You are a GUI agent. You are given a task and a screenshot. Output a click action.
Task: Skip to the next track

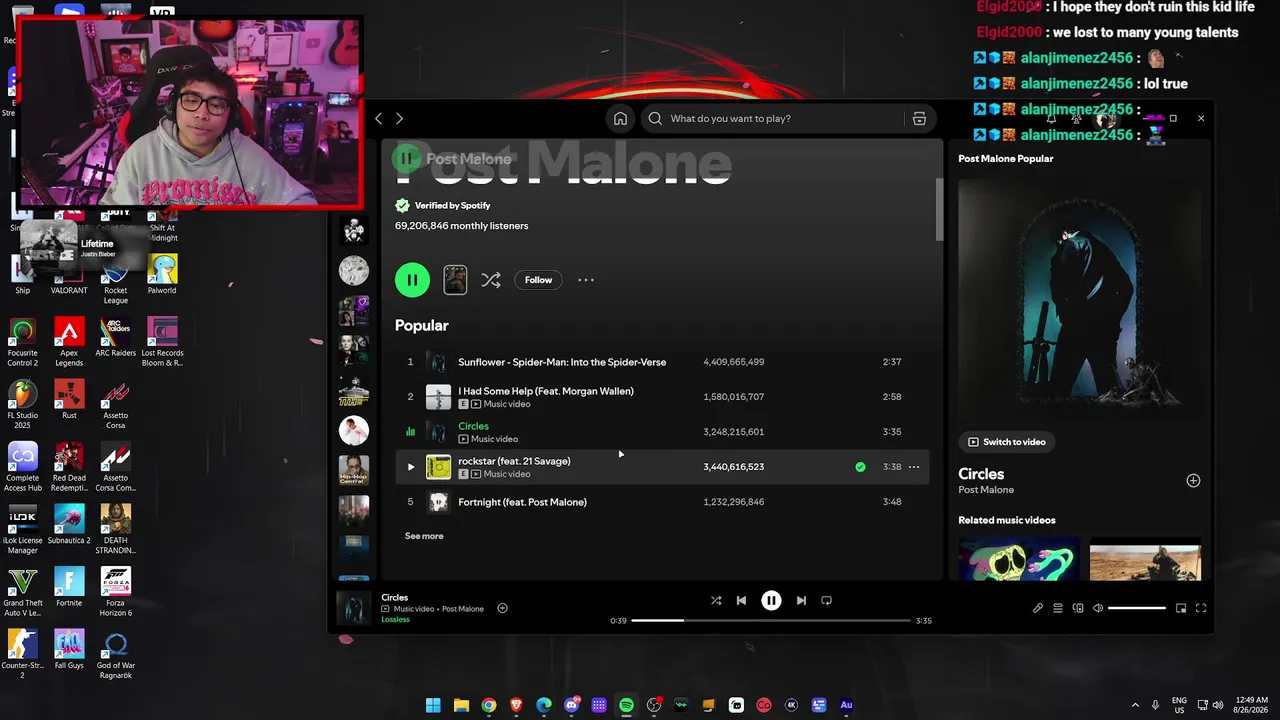pos(801,600)
